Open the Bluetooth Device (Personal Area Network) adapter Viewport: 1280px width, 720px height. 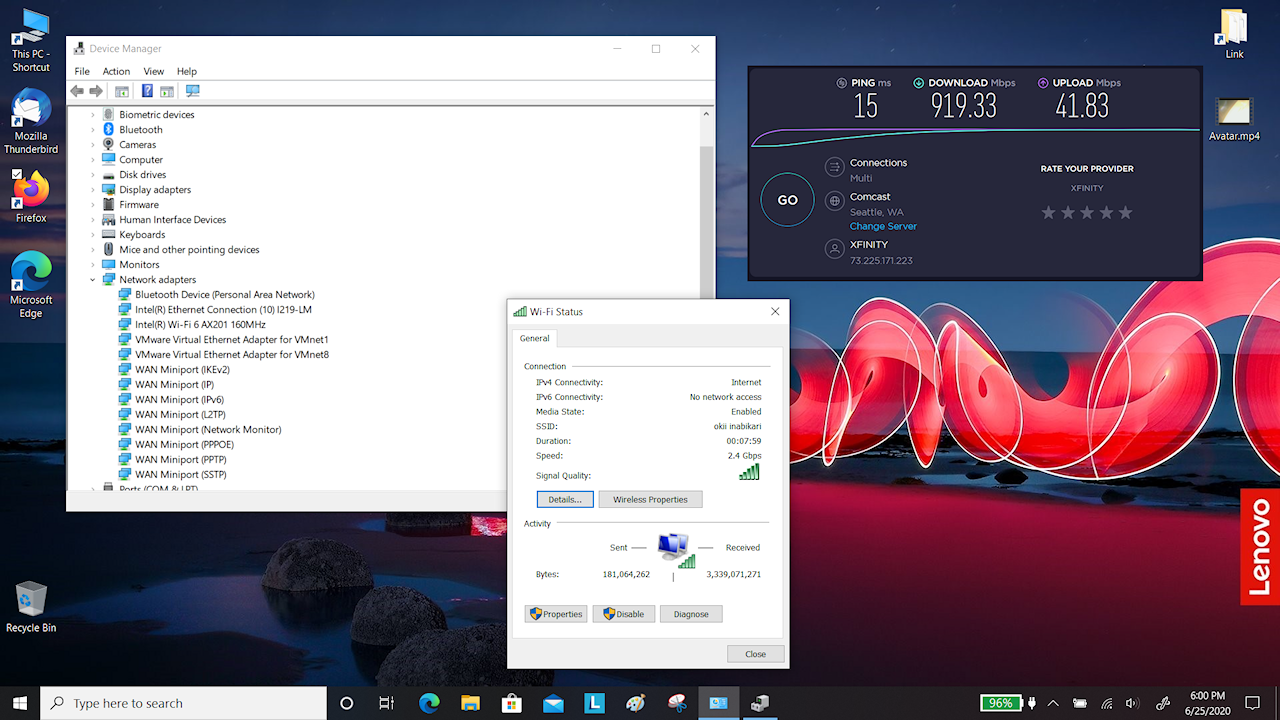224,295
